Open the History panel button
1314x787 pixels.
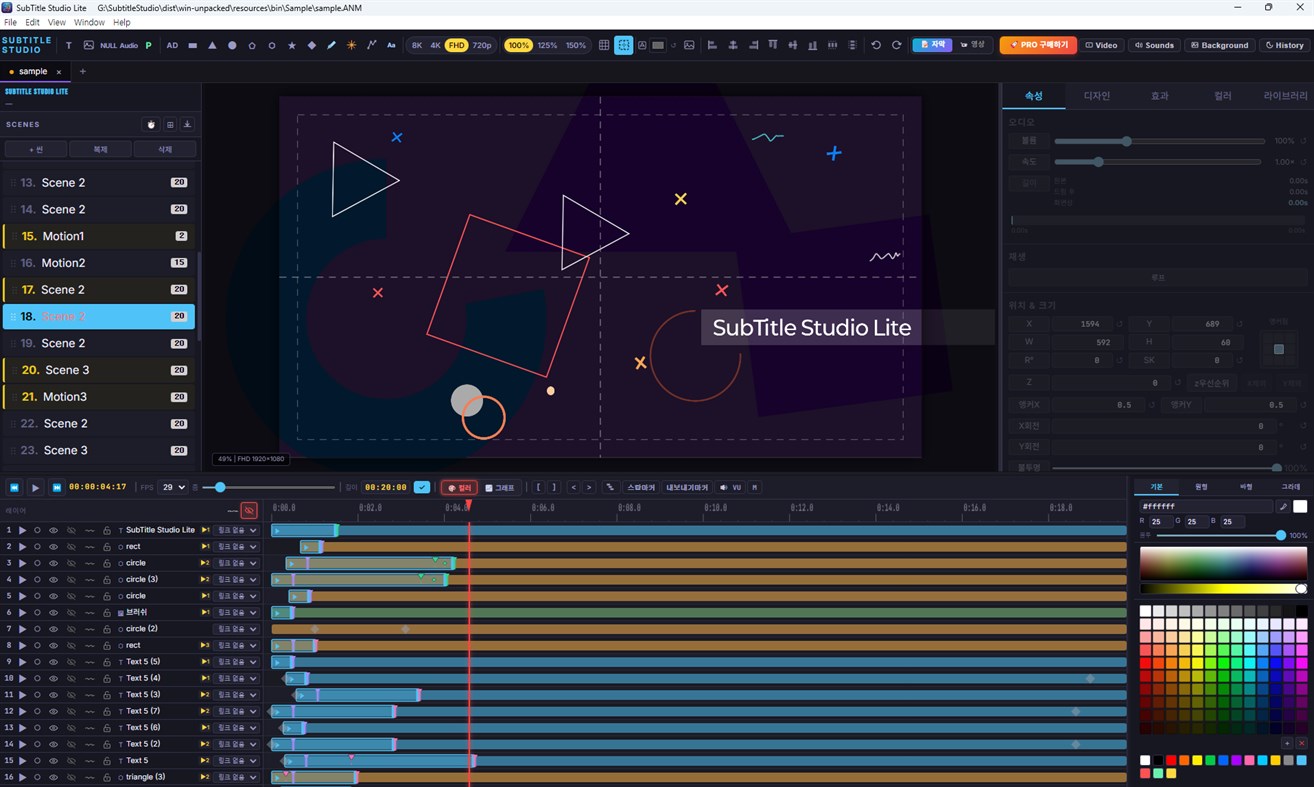click(x=1284, y=45)
